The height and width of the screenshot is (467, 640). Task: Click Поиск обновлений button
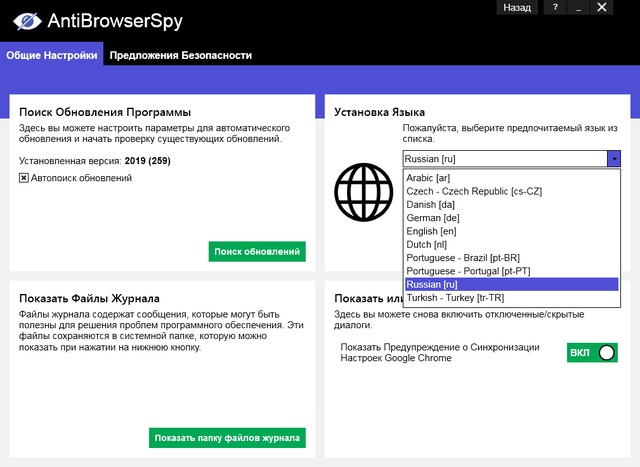pos(257,251)
